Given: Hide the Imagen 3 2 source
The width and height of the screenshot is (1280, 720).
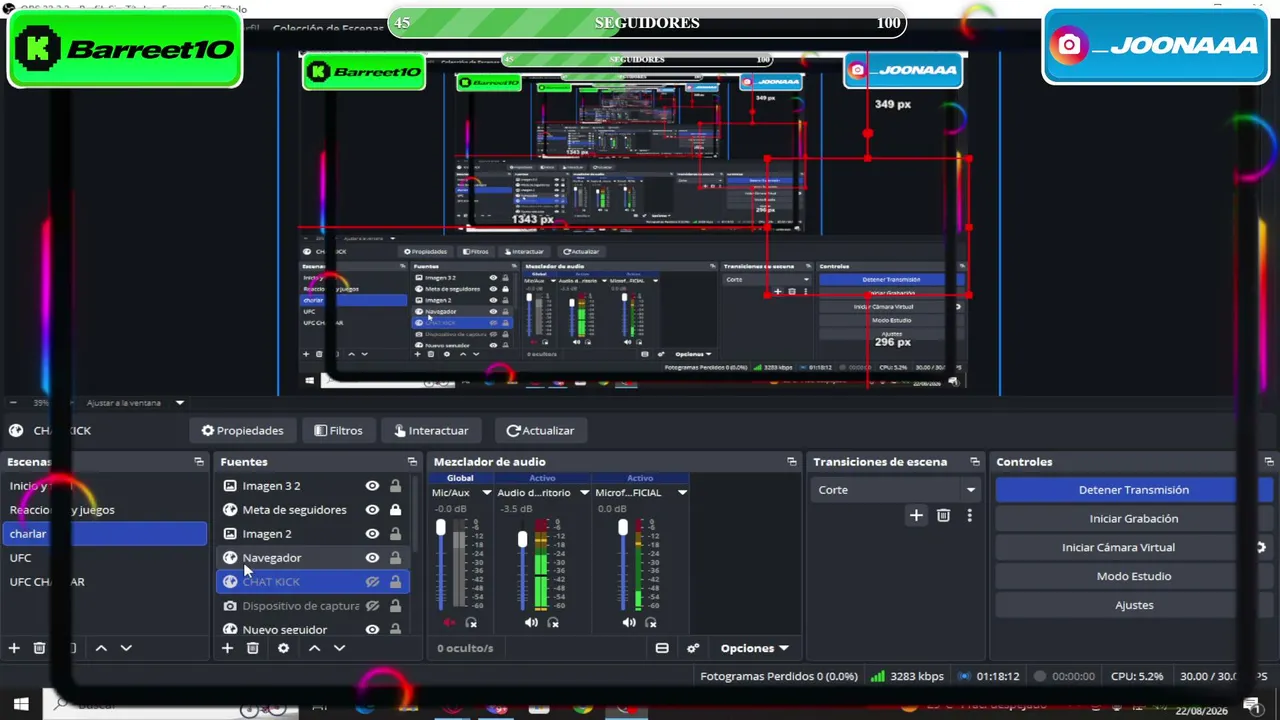Looking at the screenshot, I should pyautogui.click(x=372, y=486).
